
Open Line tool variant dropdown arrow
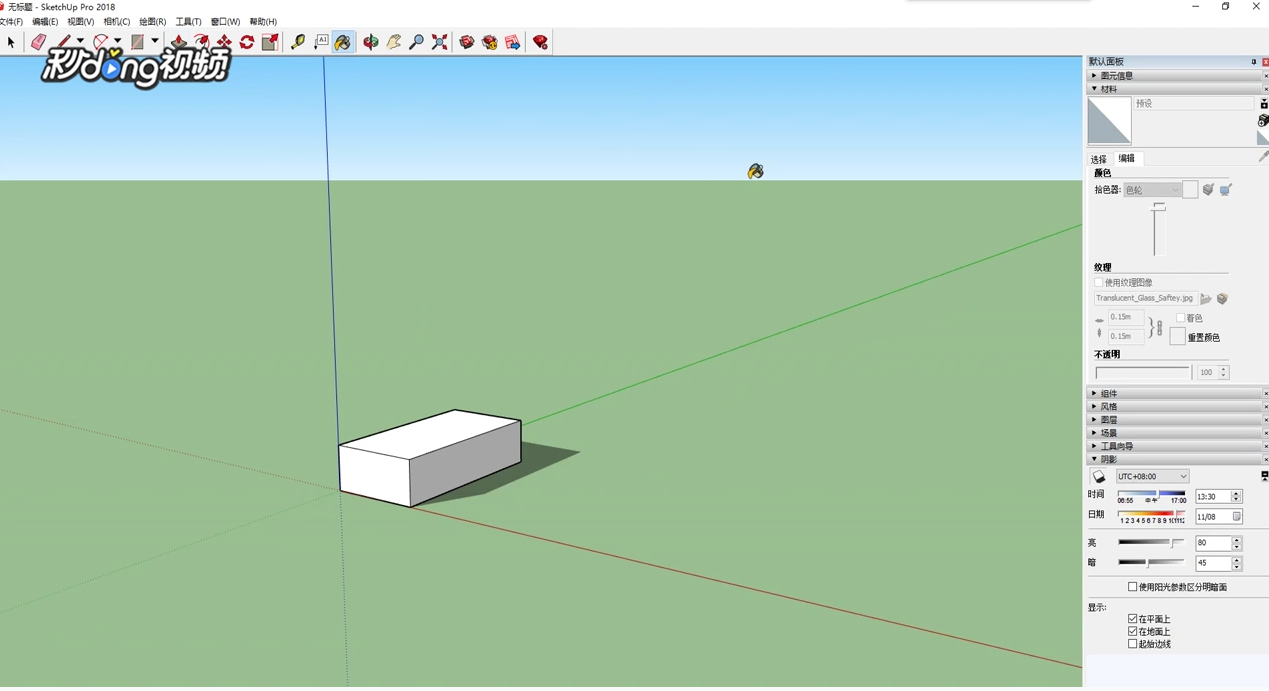80,42
